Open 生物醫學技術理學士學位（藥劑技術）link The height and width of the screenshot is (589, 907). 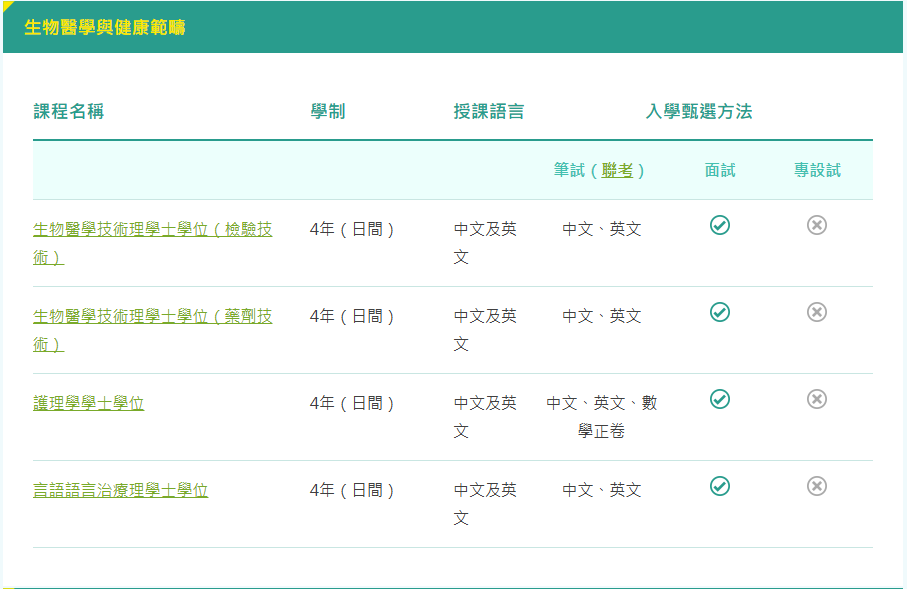152,317
